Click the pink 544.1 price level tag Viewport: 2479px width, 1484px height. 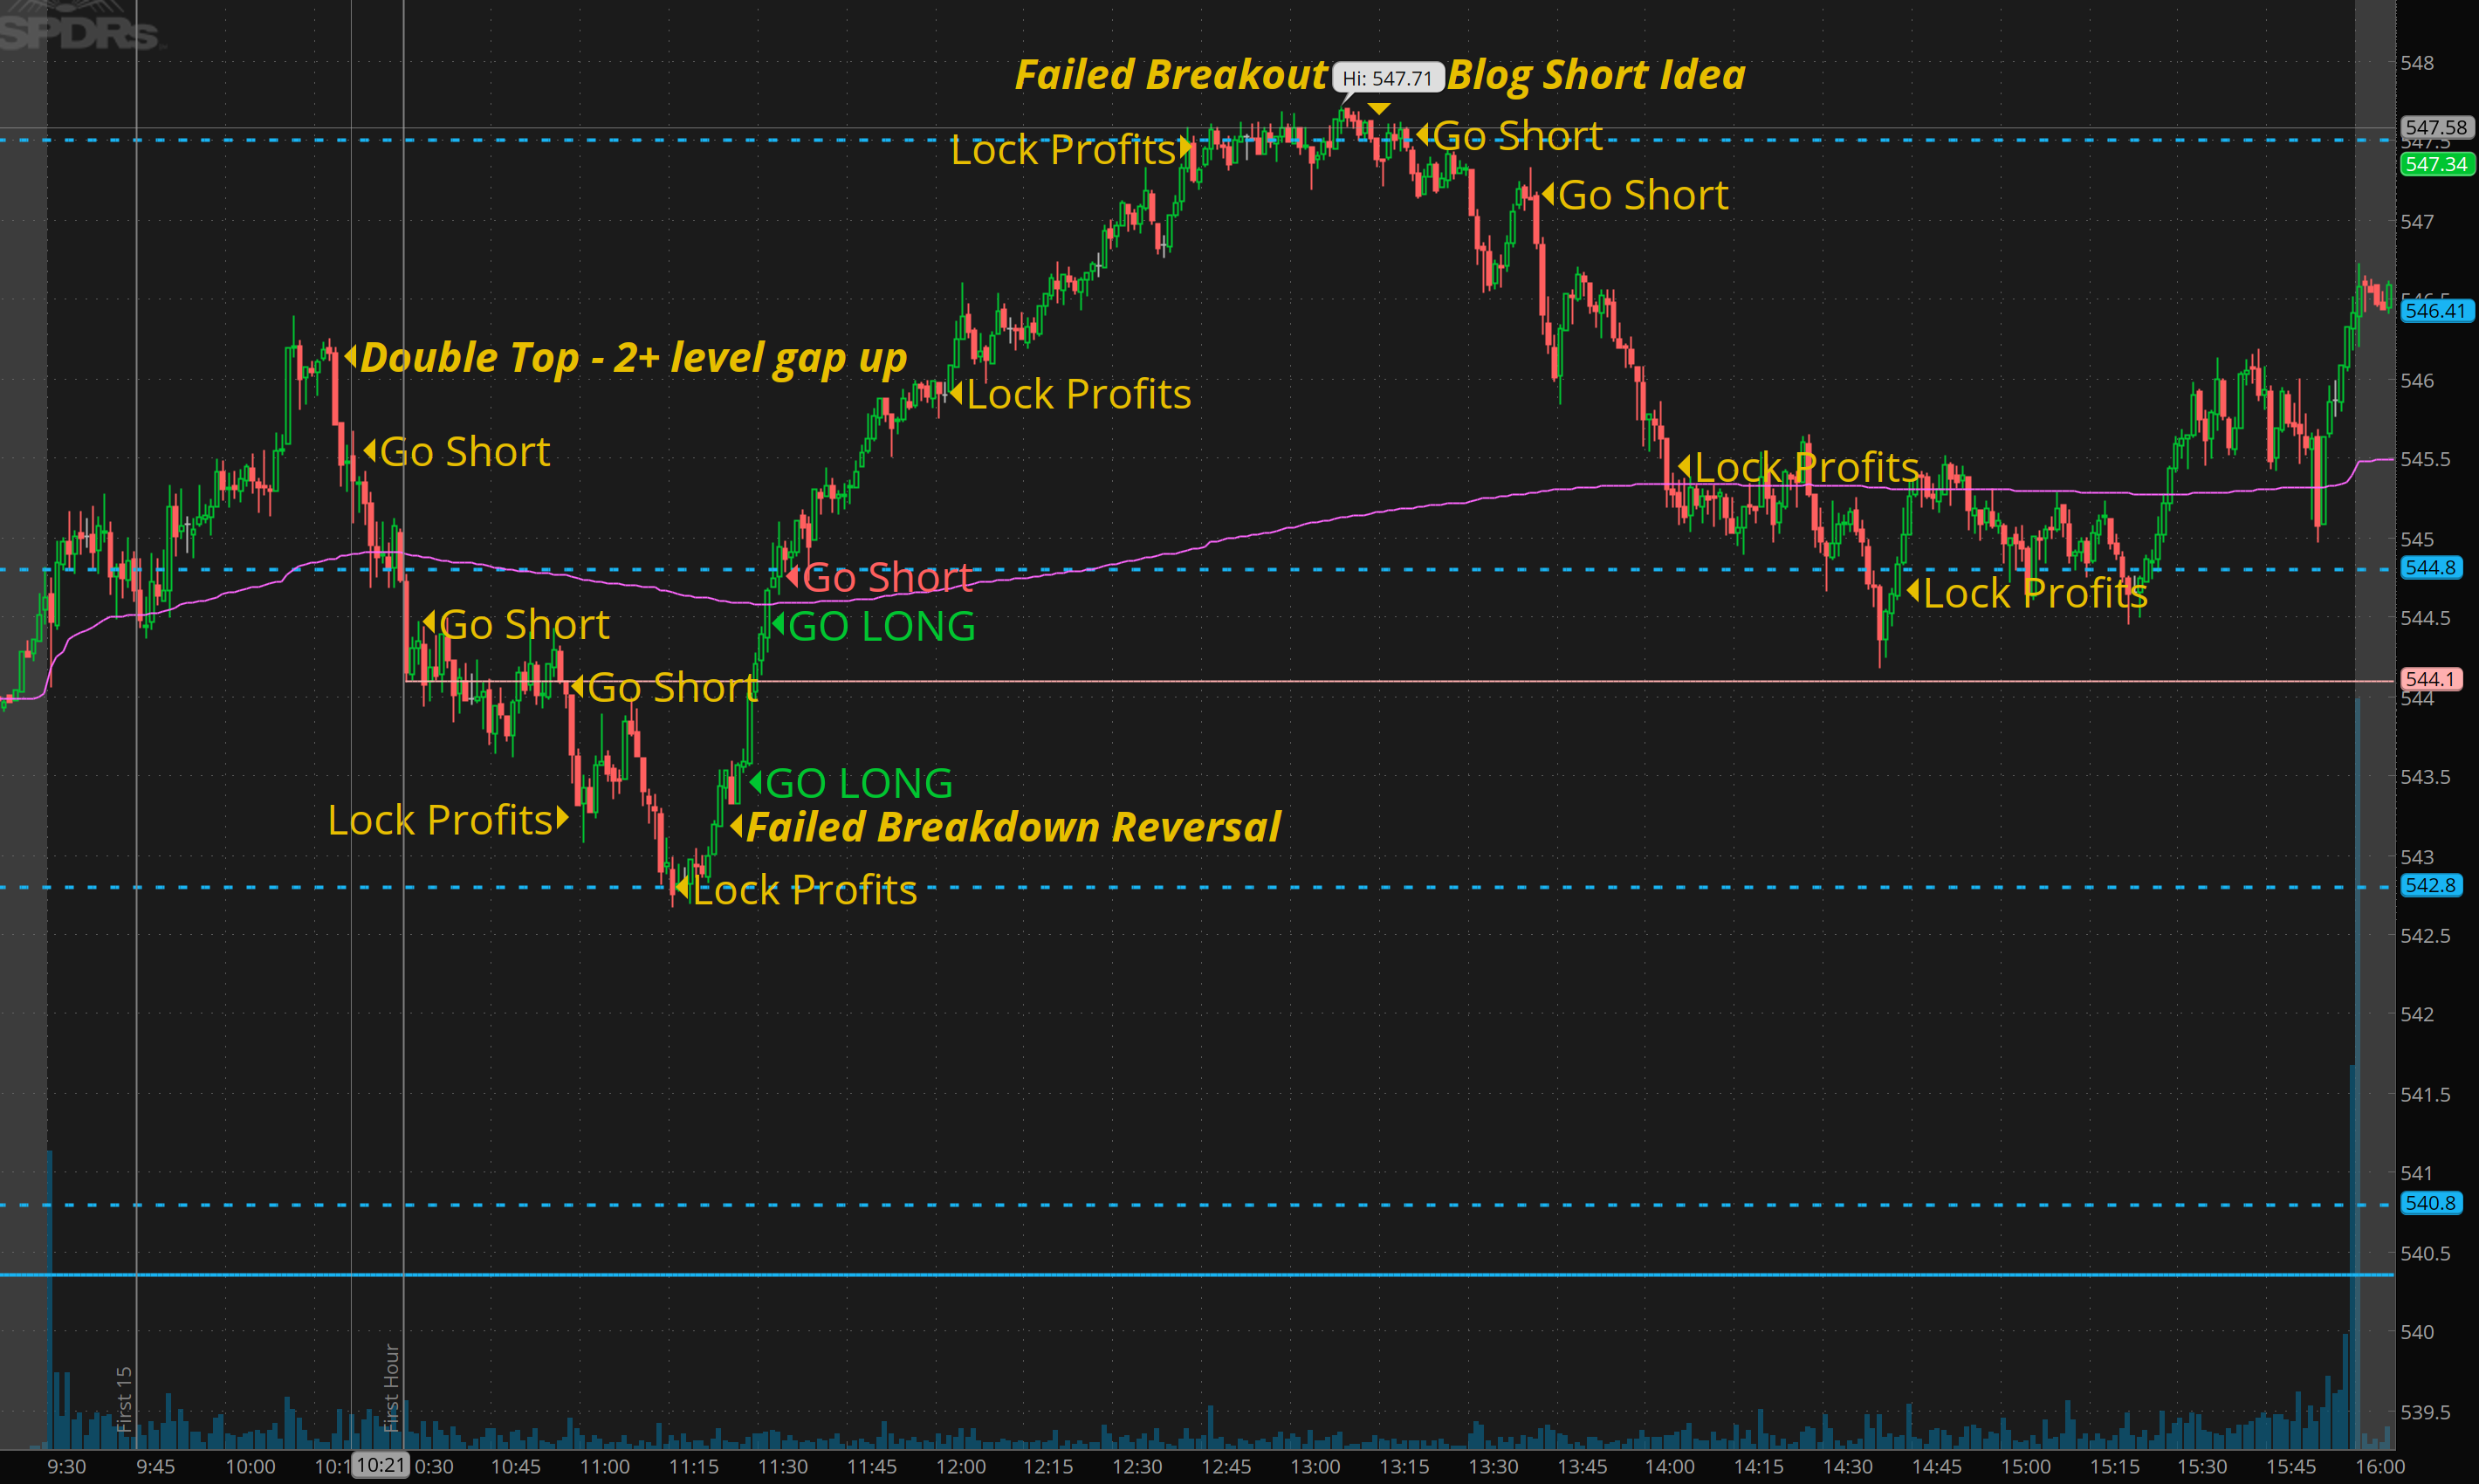point(2430,679)
